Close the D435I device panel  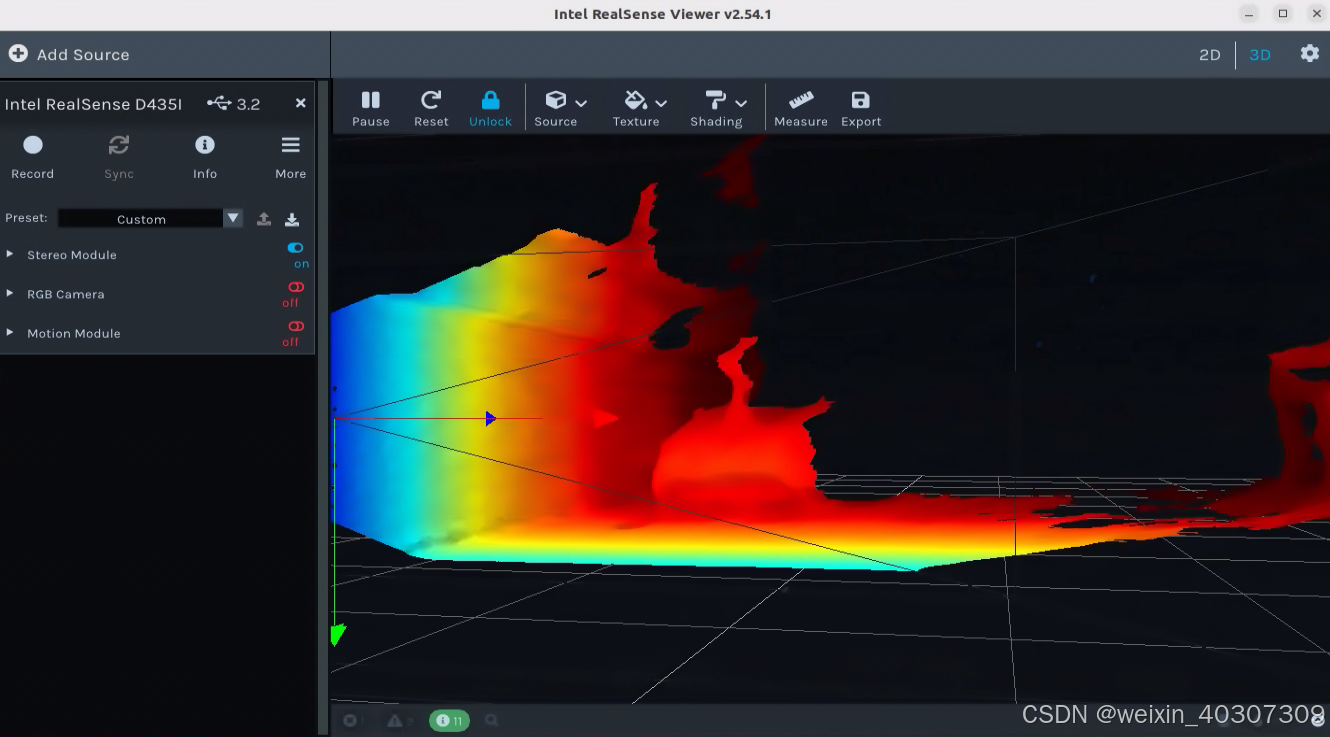coord(300,103)
